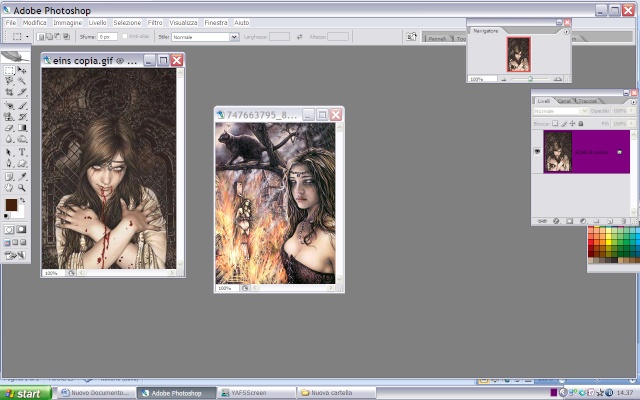
Task: Open marquee tool preset picker arrow
Action: 27,37
